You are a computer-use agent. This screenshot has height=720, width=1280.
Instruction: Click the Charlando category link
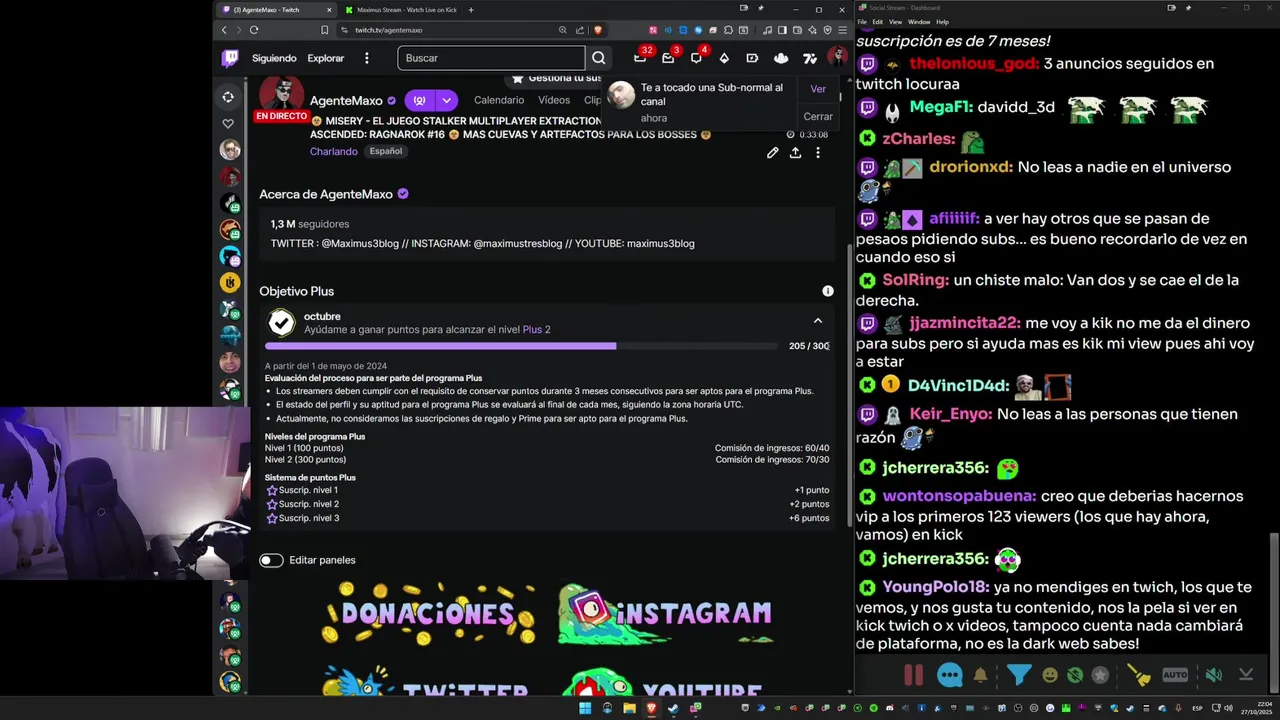pos(333,151)
